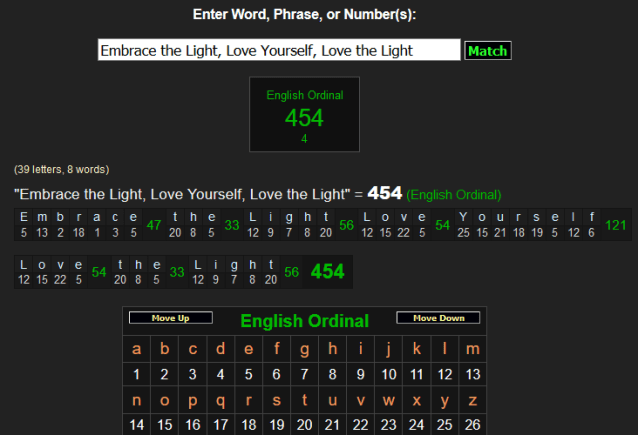Select the English Ordinal result box showing 454
Screen dimensions: 638x435
pyautogui.click(x=304, y=115)
